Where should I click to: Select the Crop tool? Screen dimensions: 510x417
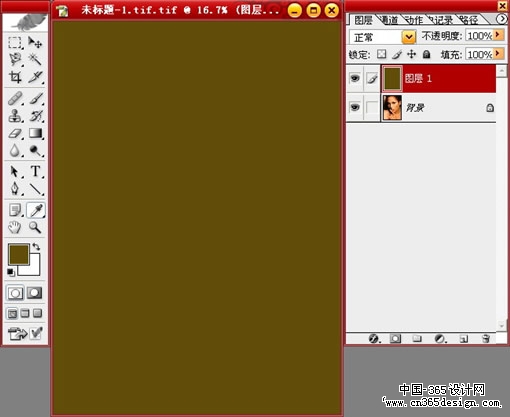pyautogui.click(x=15, y=77)
